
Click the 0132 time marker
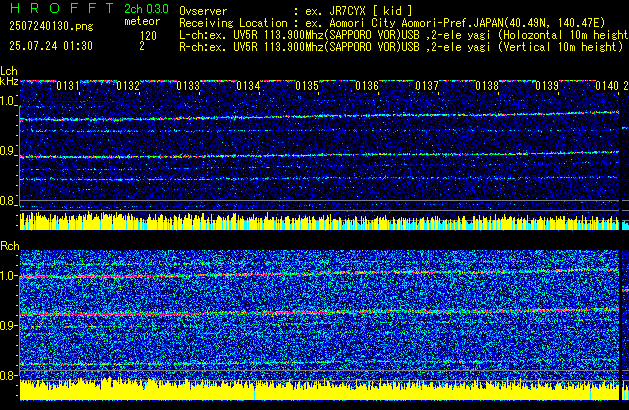[128, 86]
